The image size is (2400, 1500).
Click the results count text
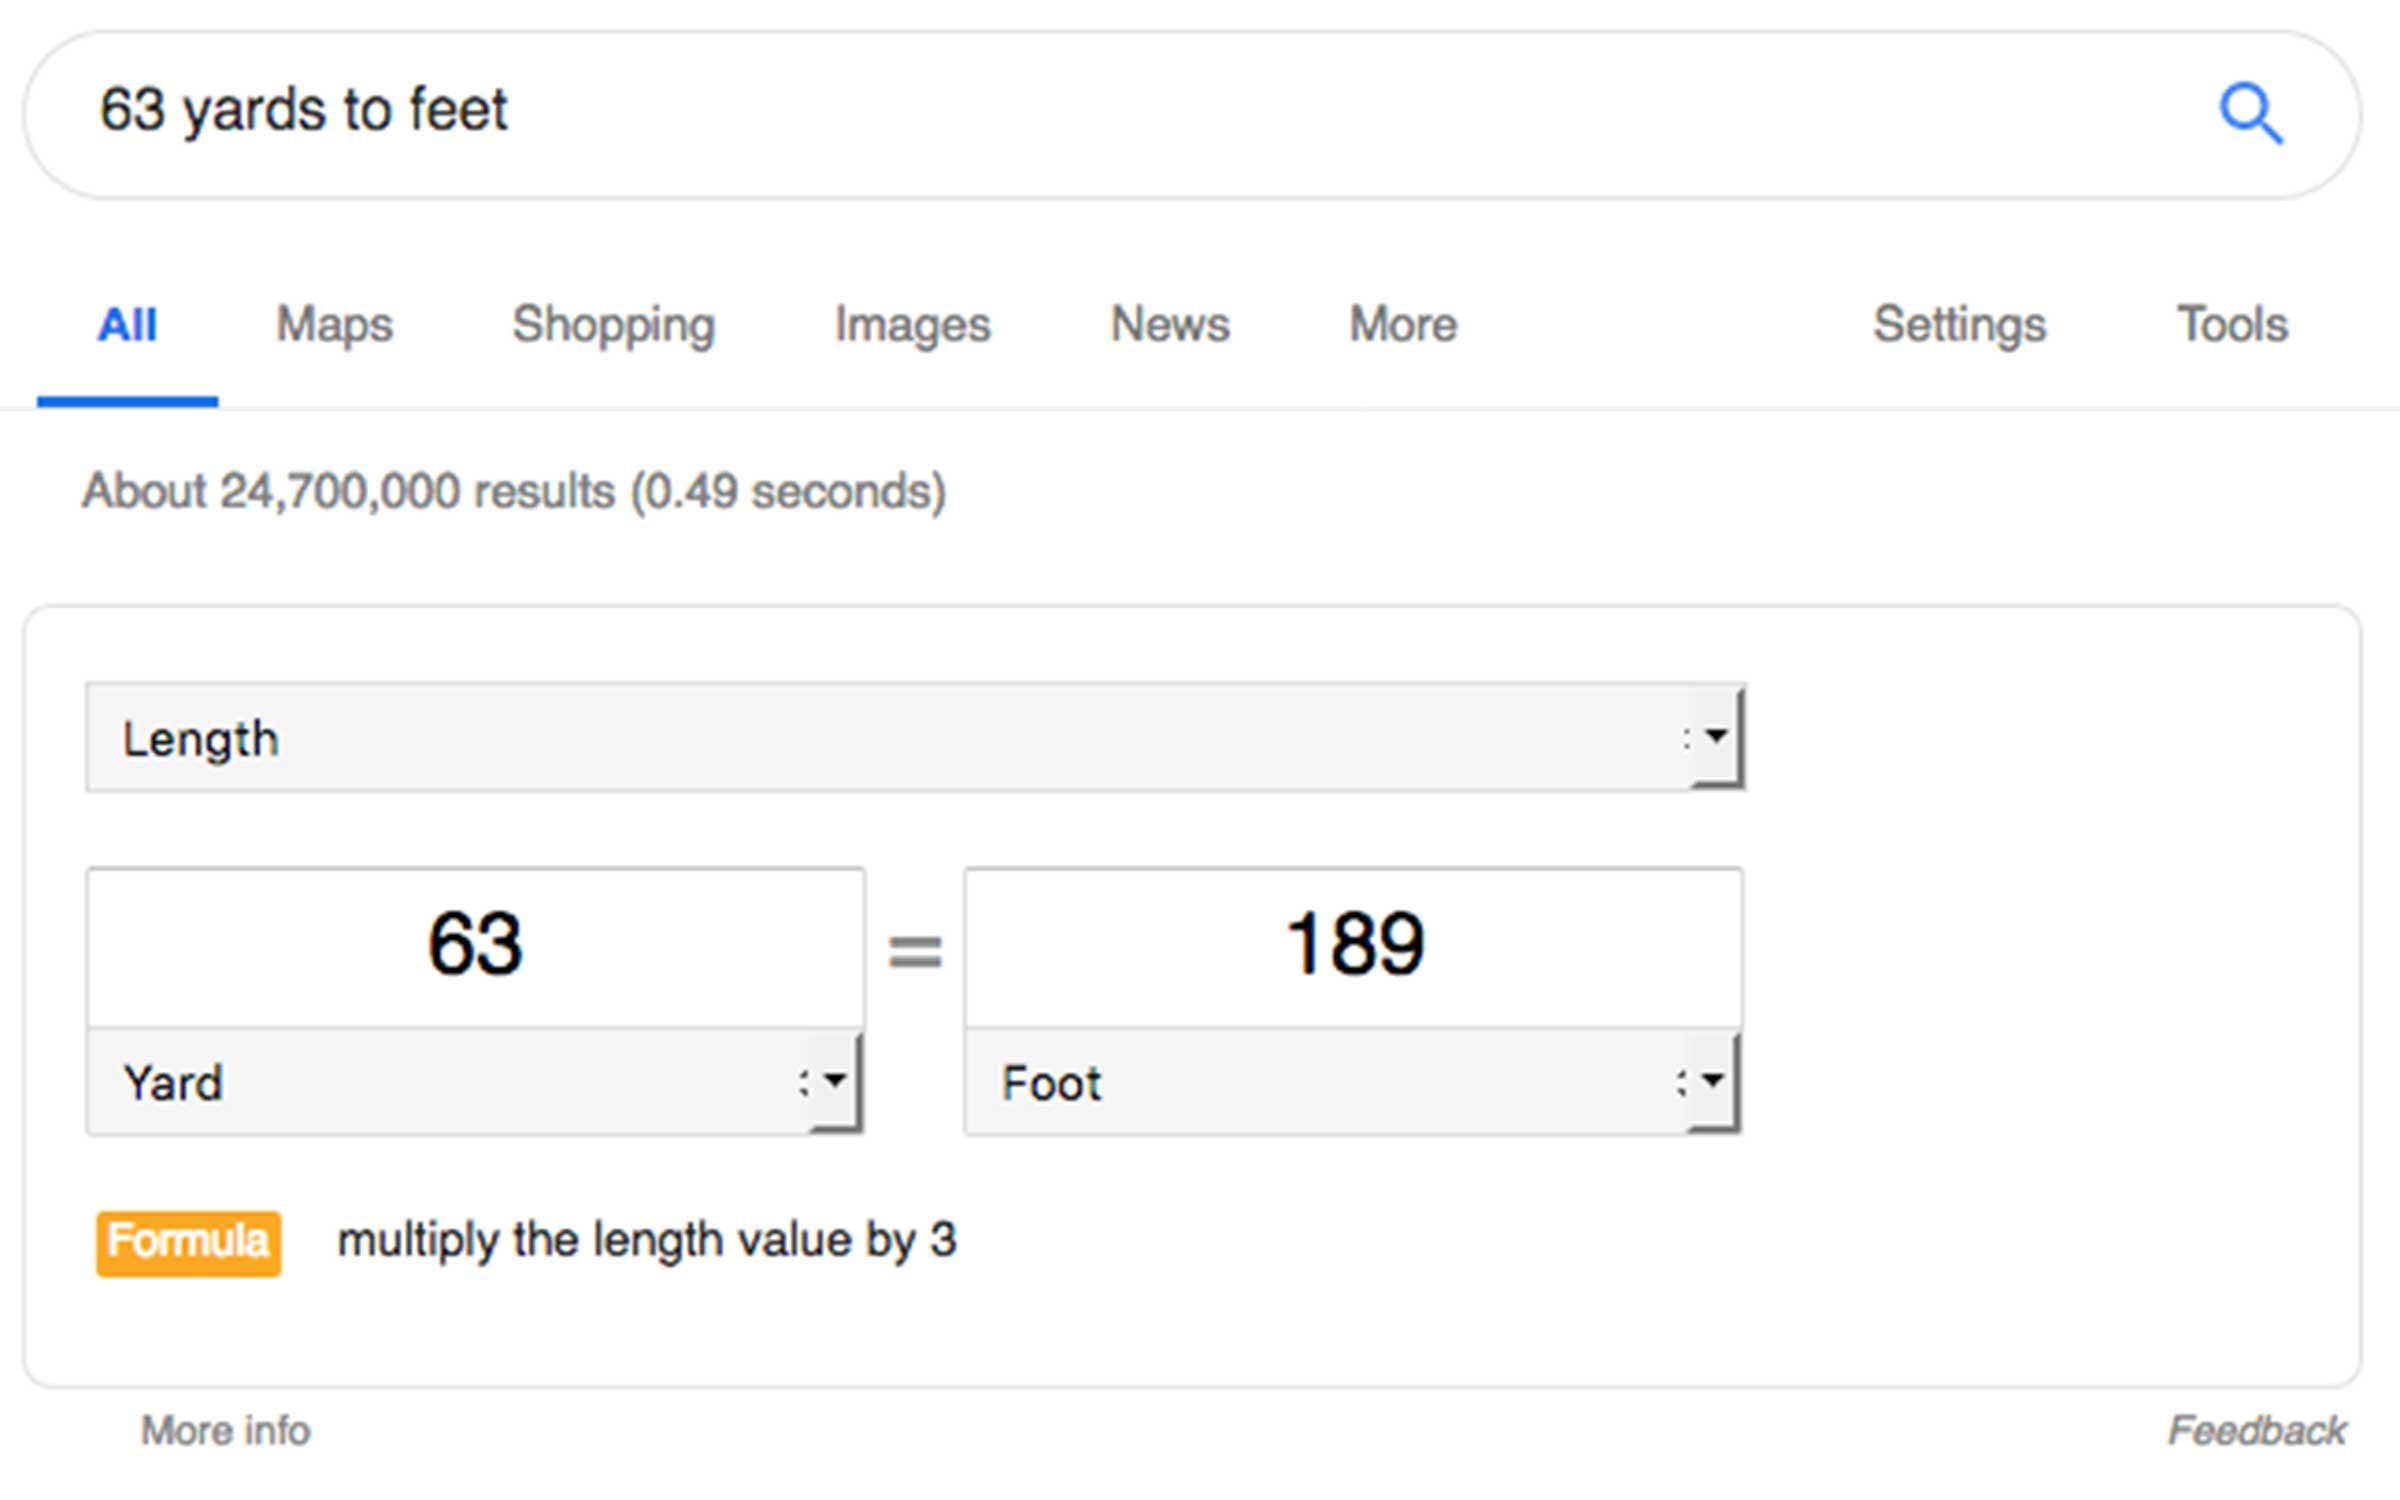click(514, 492)
